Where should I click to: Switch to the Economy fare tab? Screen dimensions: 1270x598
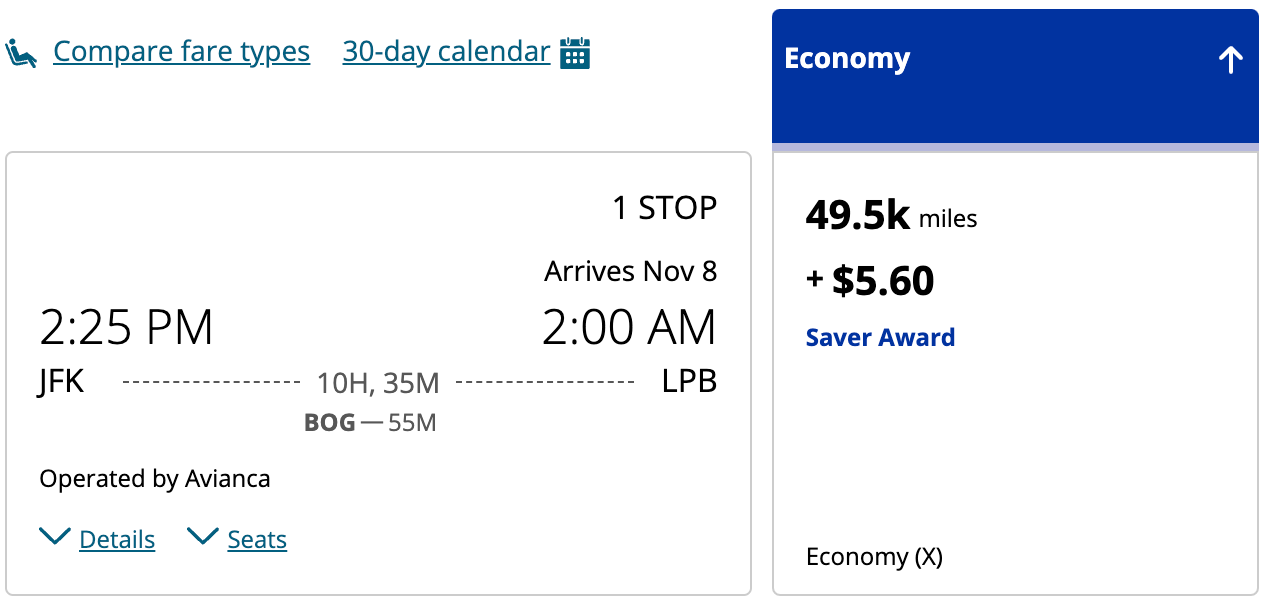point(847,58)
